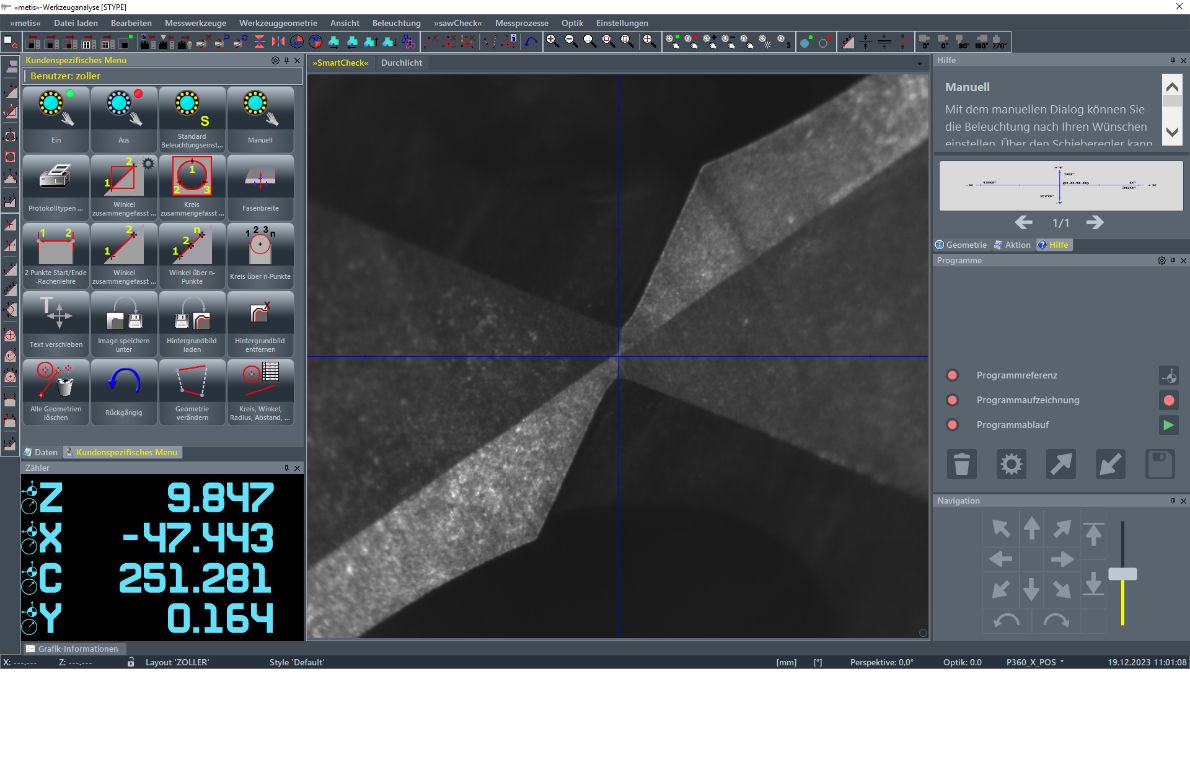Move axis up with Navigation up arrow
1190x763 pixels.
pos(1031,528)
